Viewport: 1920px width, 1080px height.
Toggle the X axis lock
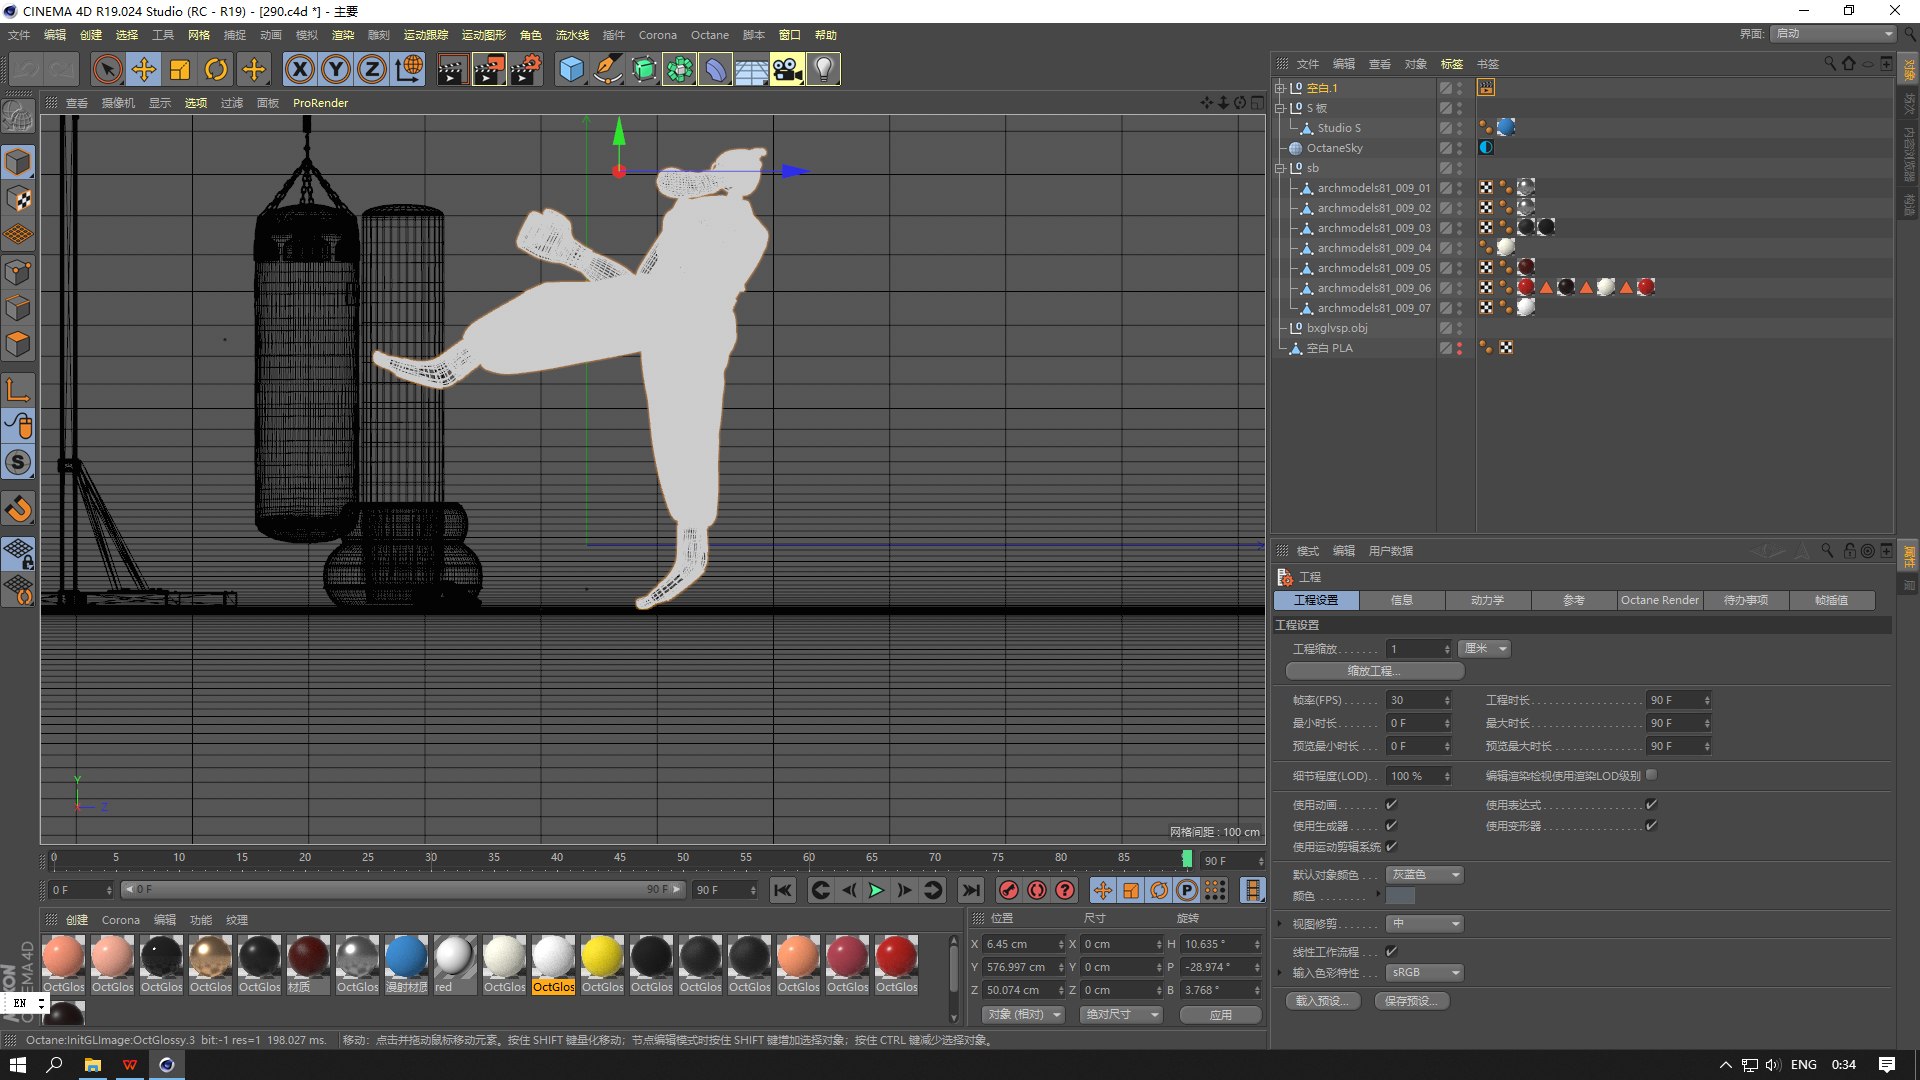point(299,70)
